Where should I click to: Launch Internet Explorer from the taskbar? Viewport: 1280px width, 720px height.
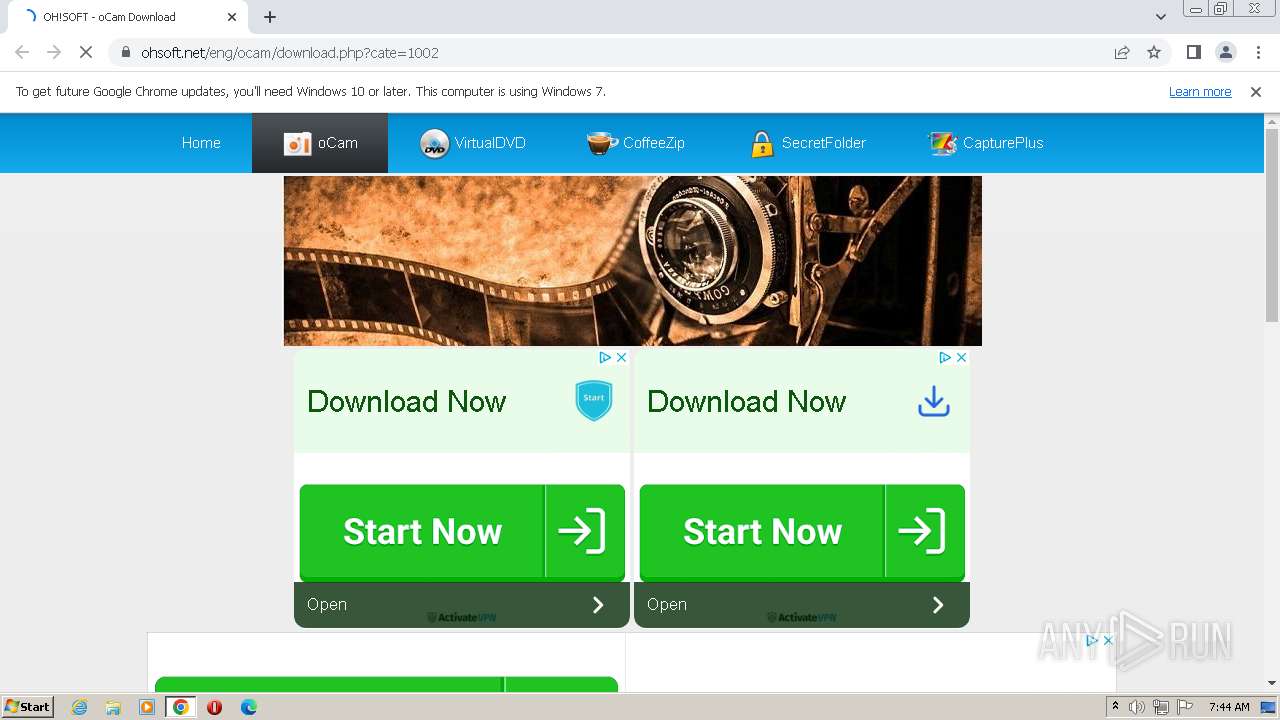[x=79, y=707]
